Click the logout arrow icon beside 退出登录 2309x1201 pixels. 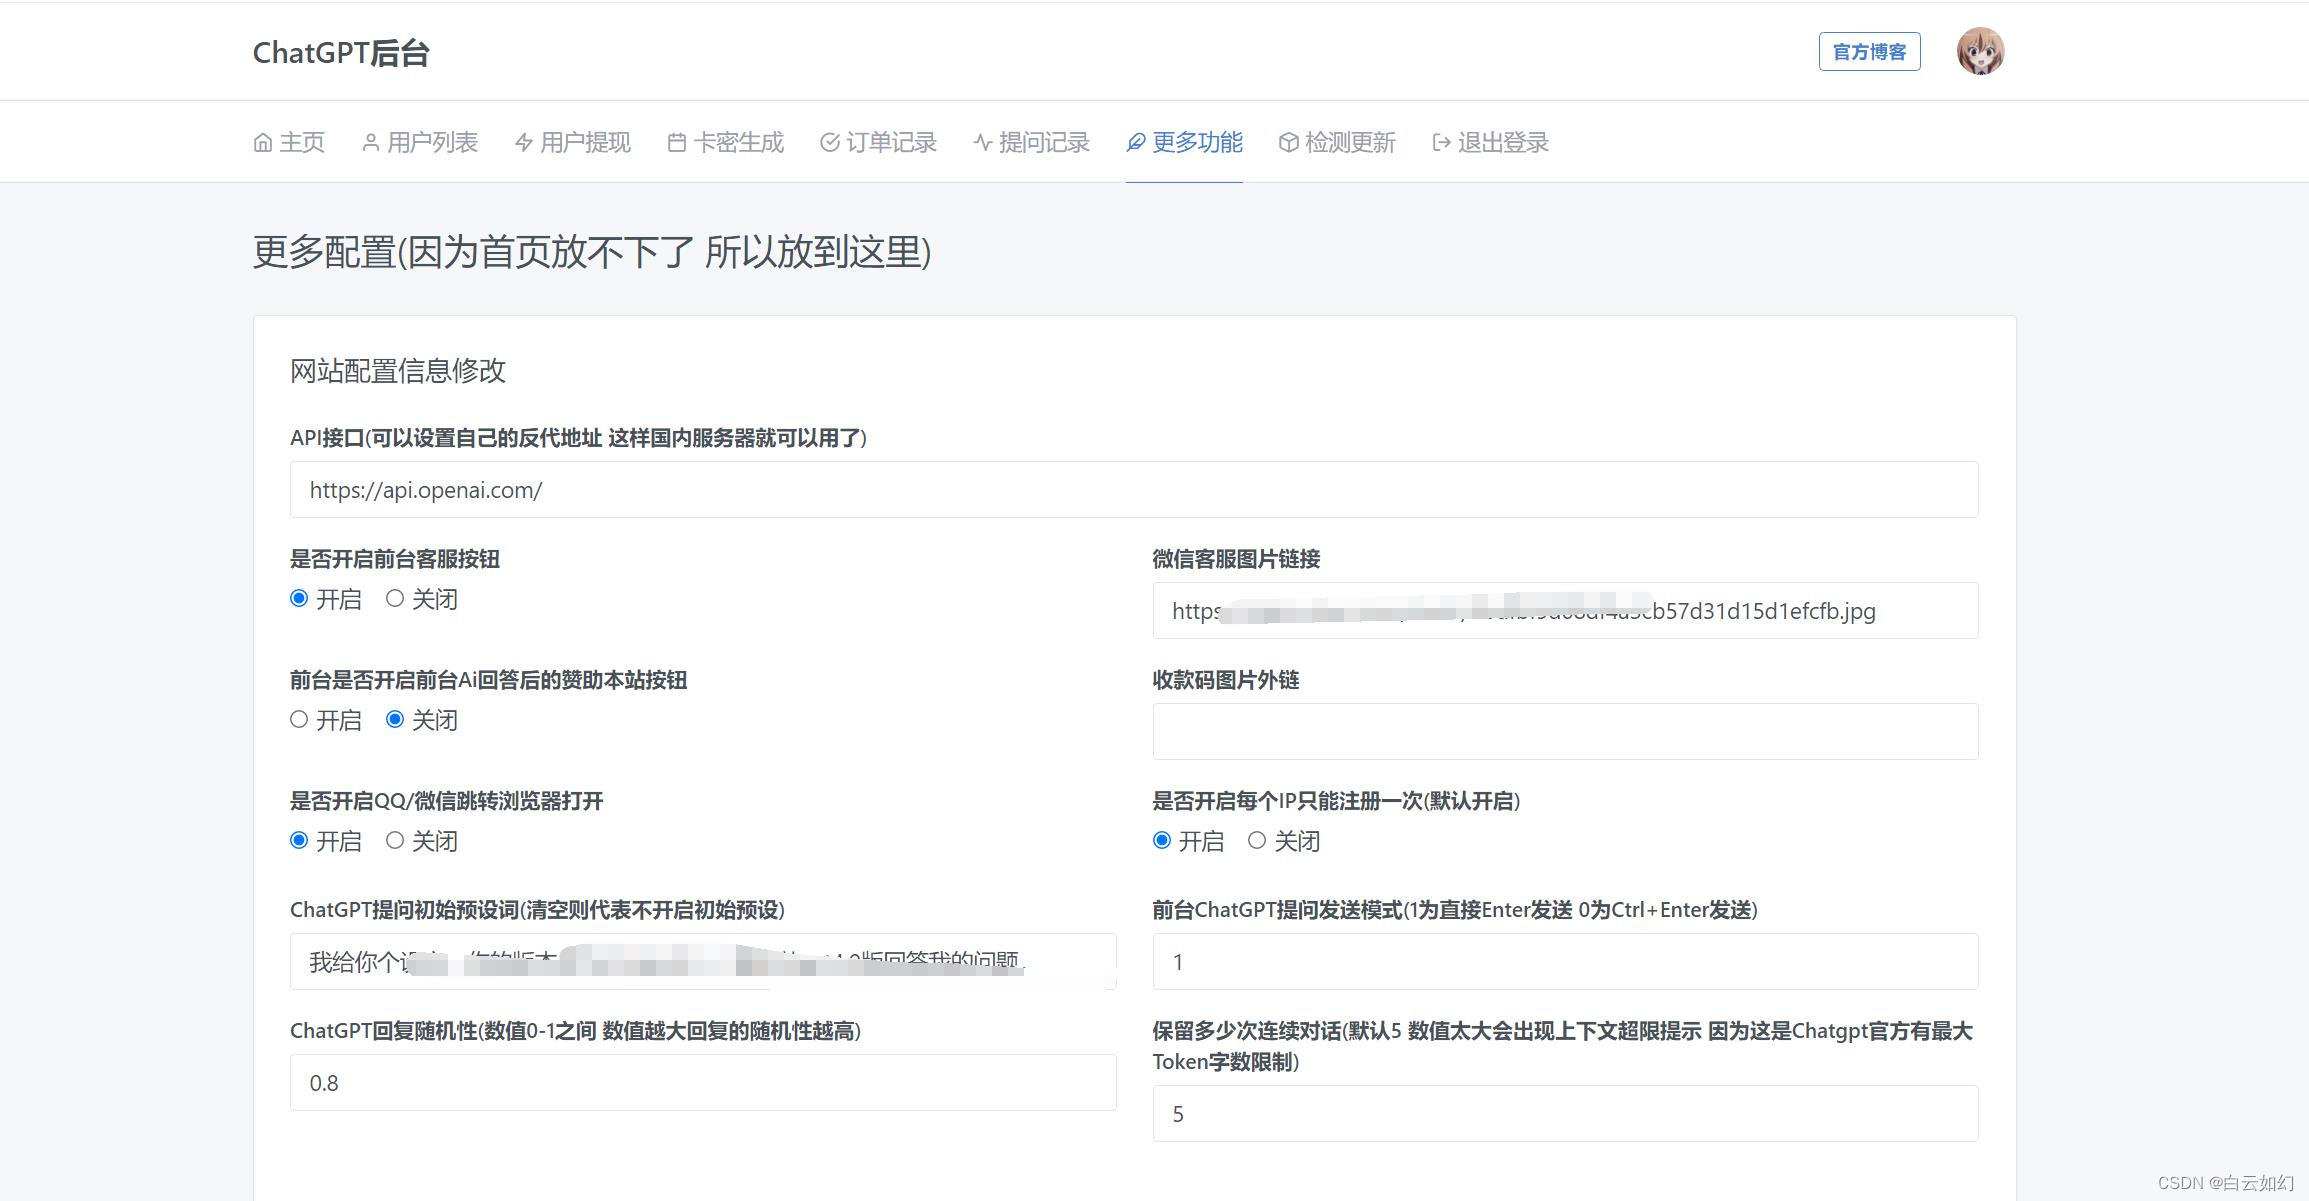click(x=1442, y=143)
